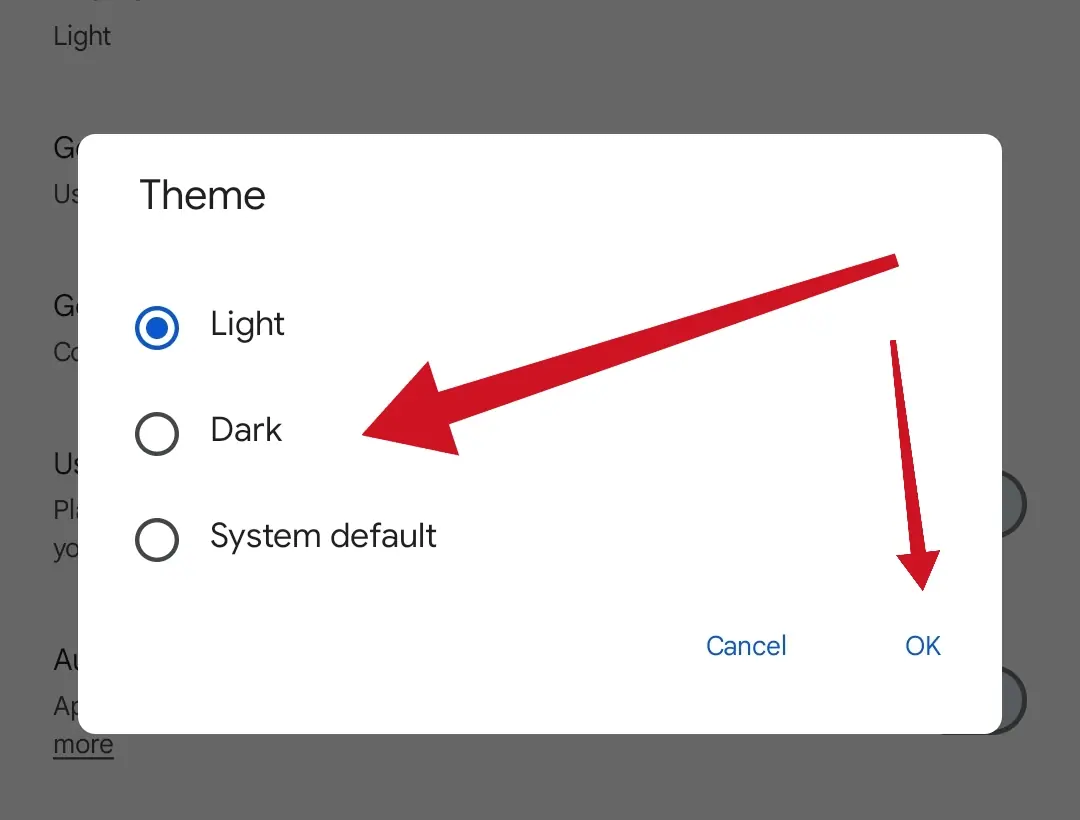Click empty white space right of "Light" option
Screen dimensions: 1080x820
[600, 325]
